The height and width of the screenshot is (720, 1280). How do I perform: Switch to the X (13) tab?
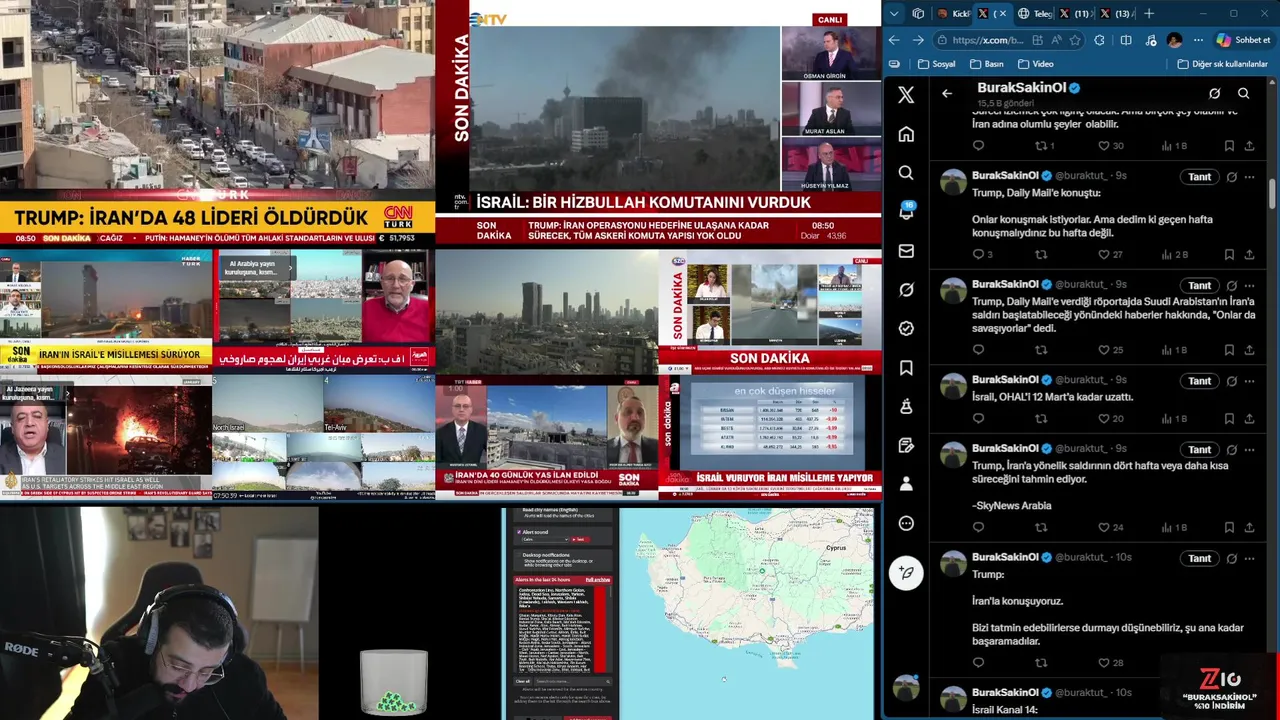click(x=1115, y=13)
